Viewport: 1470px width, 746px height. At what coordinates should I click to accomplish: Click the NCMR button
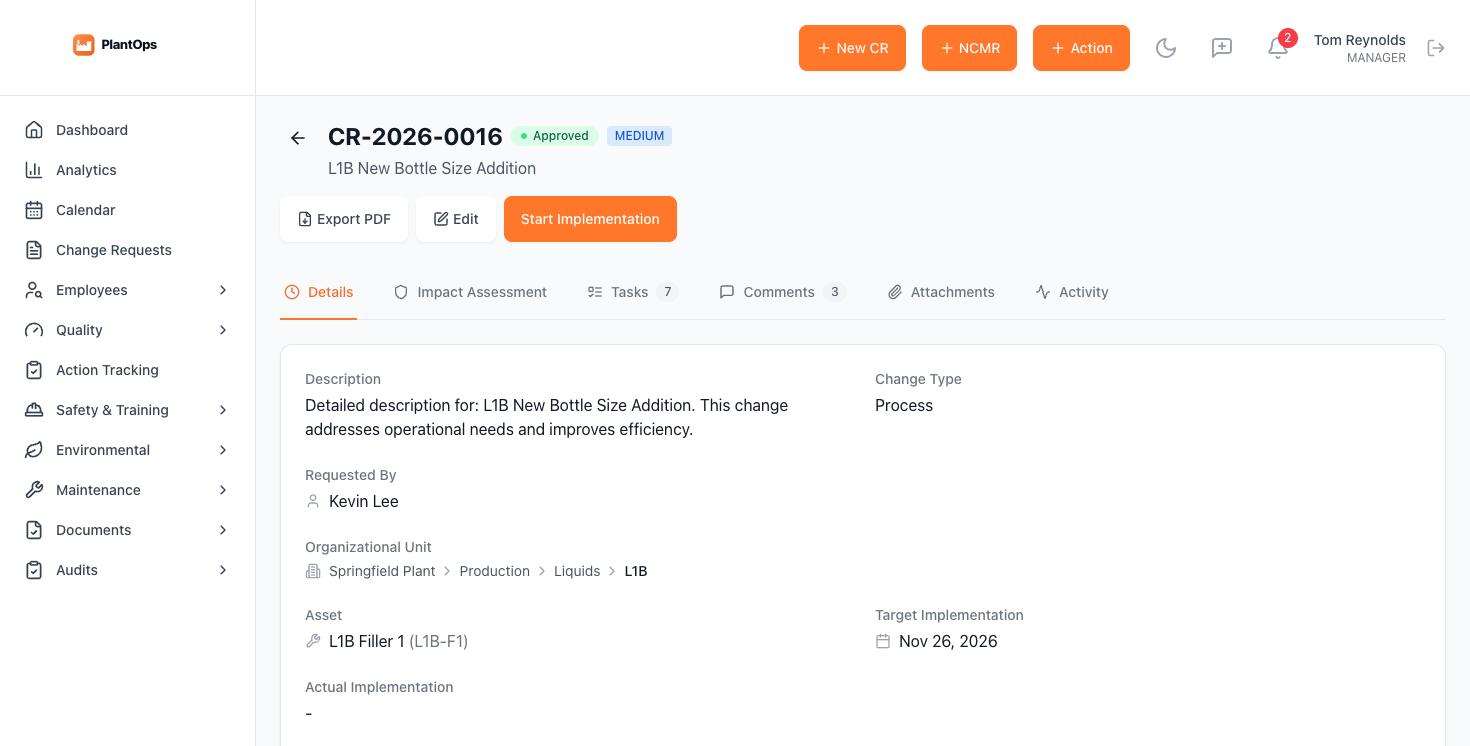coord(969,48)
